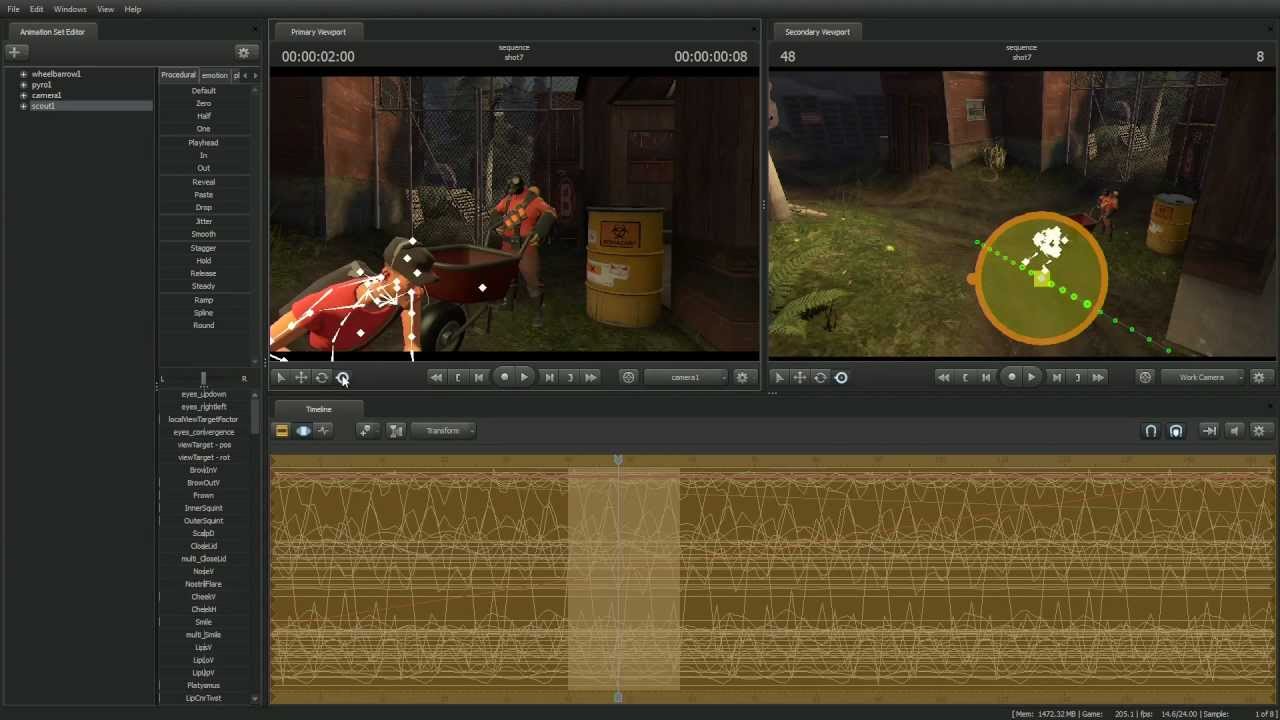
Task: Switch timeline to Graph Editor mode
Action: 323,431
